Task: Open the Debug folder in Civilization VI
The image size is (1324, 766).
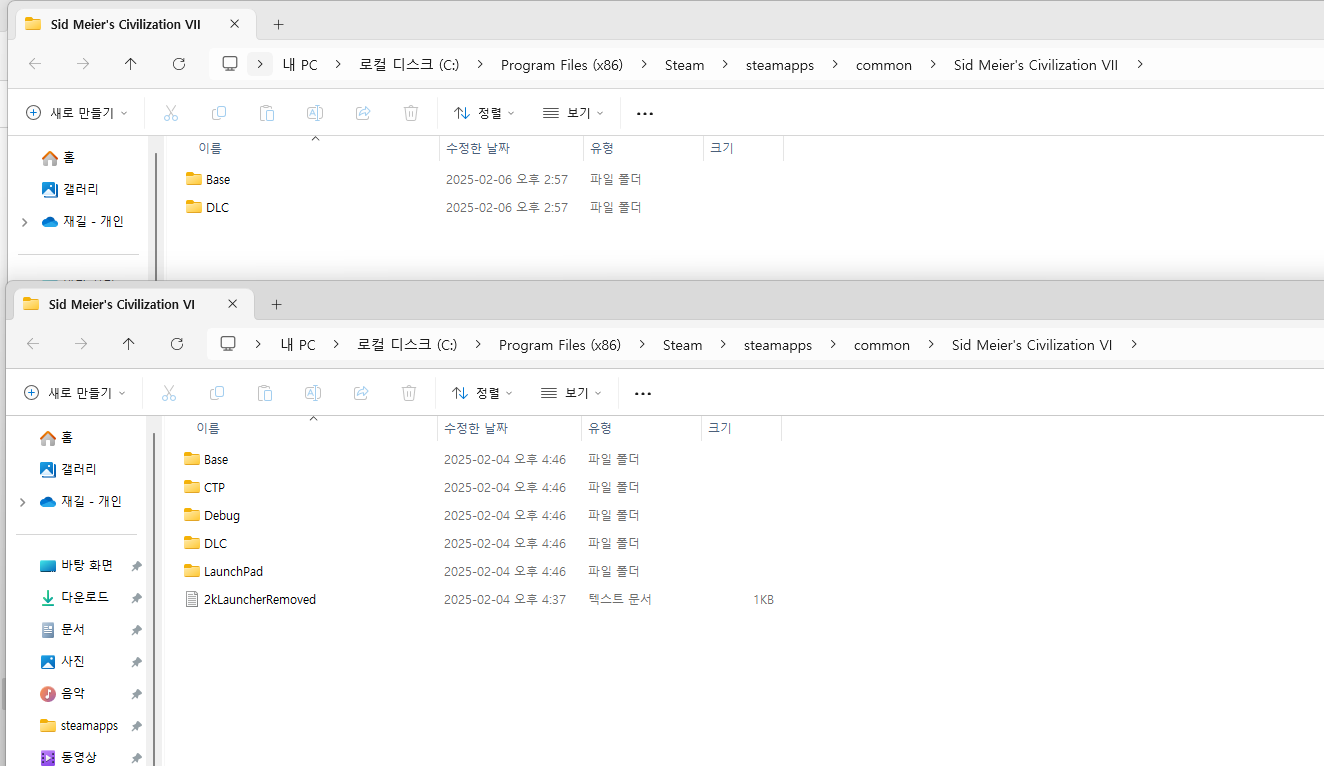Action: coord(221,515)
